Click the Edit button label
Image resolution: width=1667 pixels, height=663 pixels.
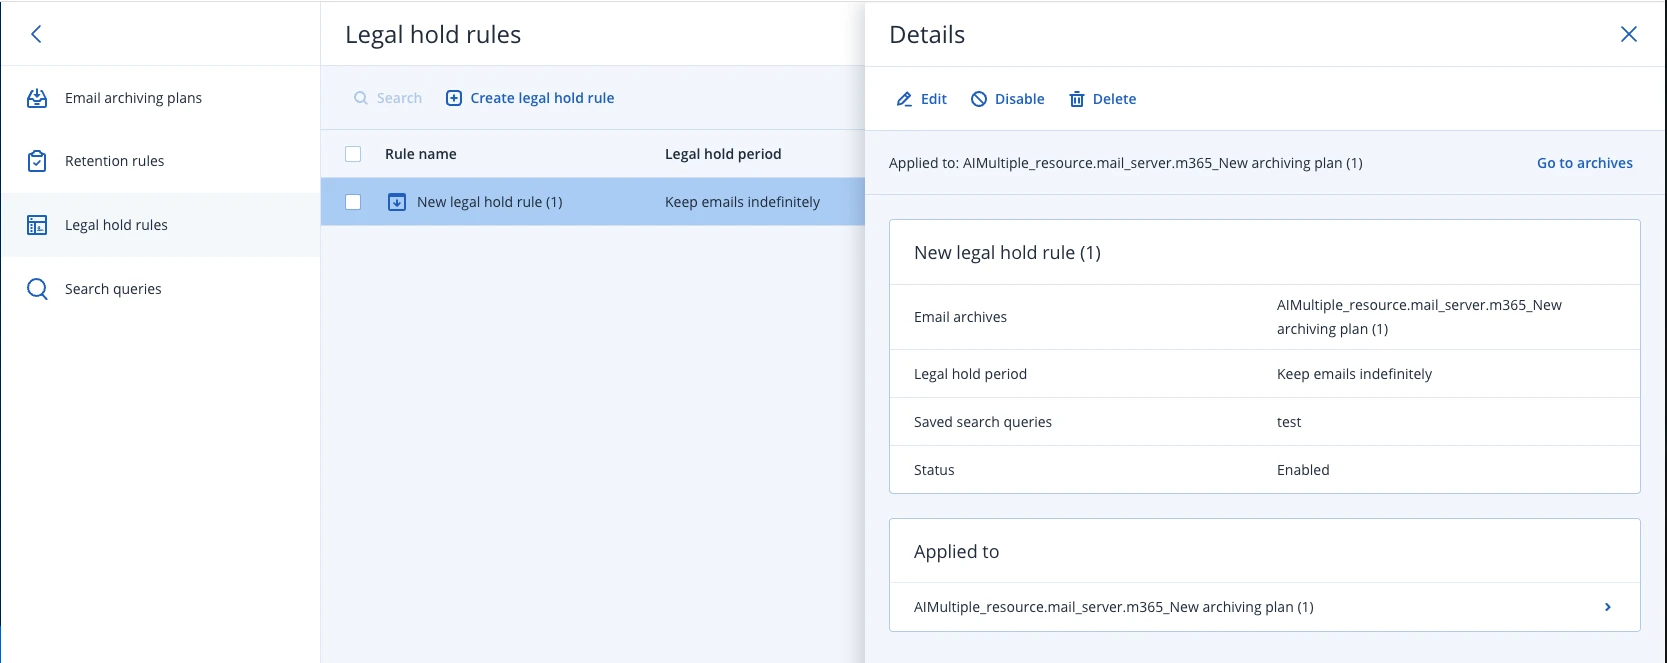pos(934,99)
